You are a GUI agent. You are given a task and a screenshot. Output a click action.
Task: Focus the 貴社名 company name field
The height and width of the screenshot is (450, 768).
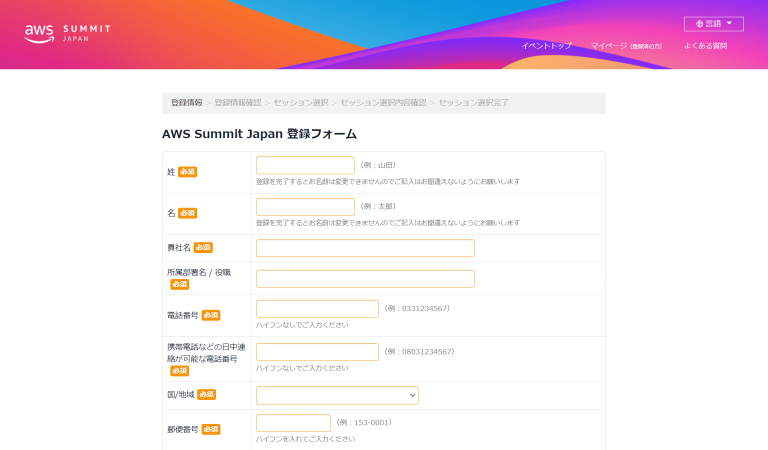365,248
